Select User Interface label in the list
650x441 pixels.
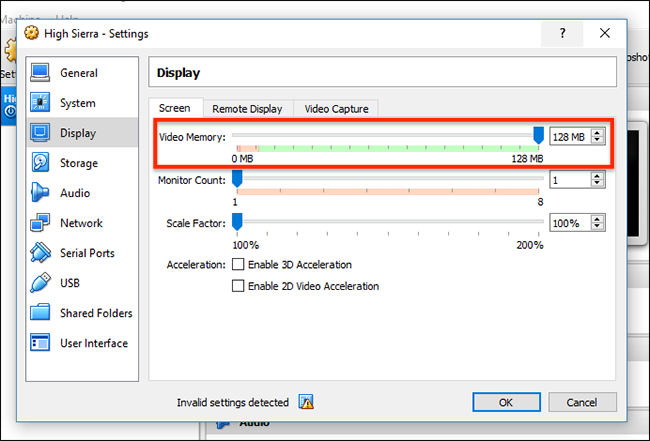(94, 343)
